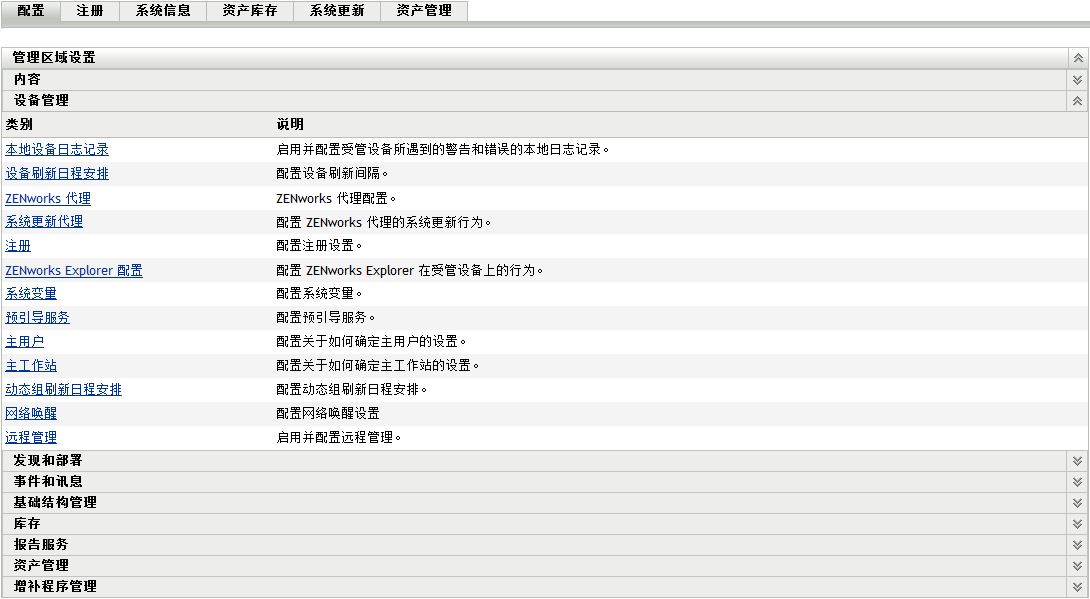Open 本地设备日志记录 settings
Image resolution: width=1090 pixels, height=599 pixels.
pyautogui.click(x=57, y=149)
